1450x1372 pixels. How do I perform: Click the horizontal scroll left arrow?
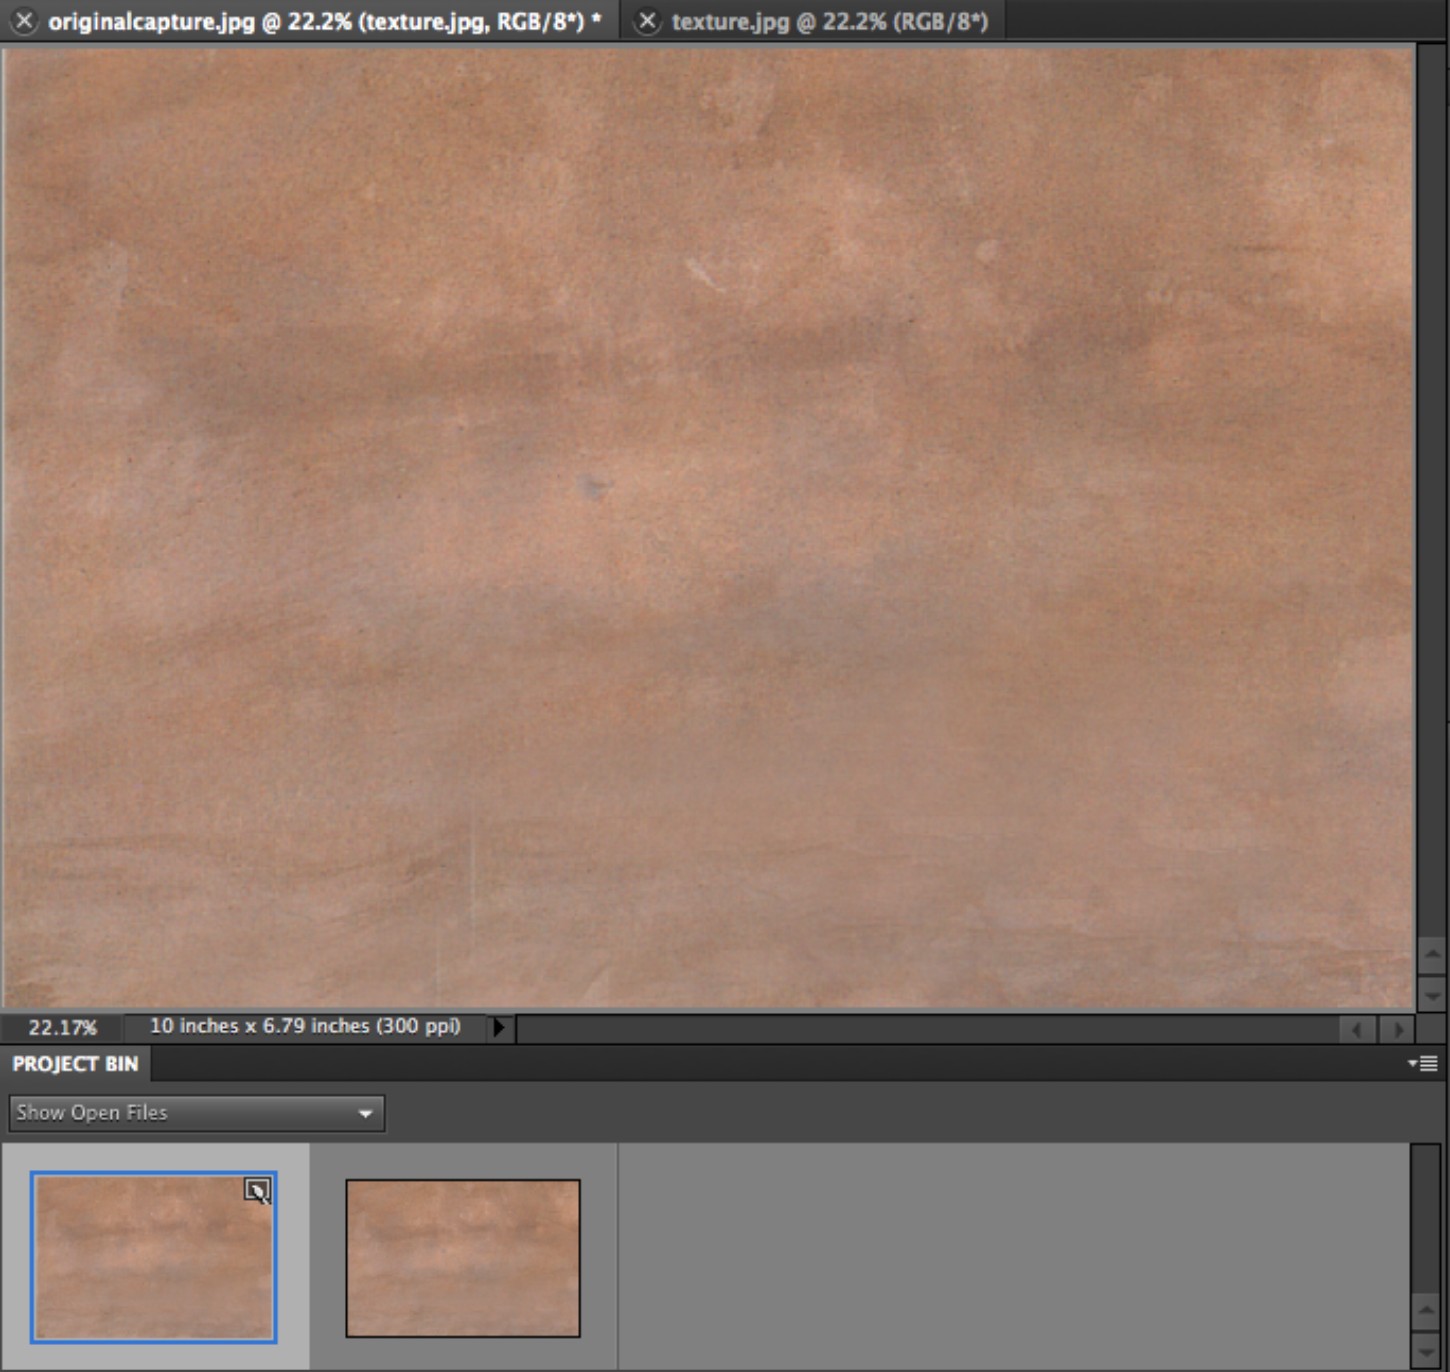point(1357,1029)
